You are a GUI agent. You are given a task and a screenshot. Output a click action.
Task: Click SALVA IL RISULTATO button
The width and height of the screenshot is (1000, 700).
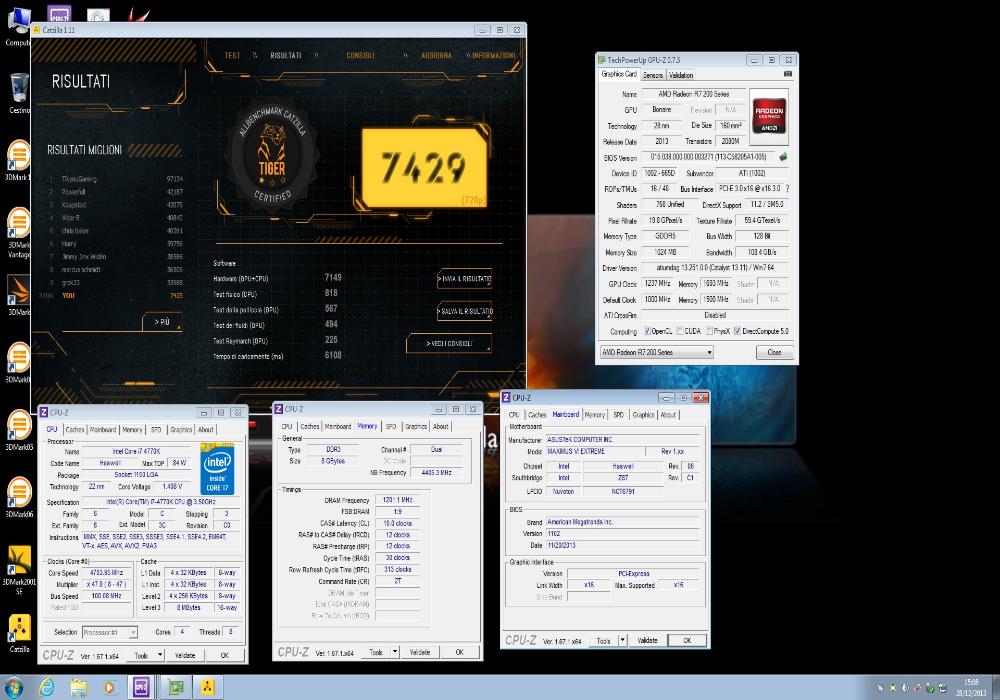tap(464, 311)
